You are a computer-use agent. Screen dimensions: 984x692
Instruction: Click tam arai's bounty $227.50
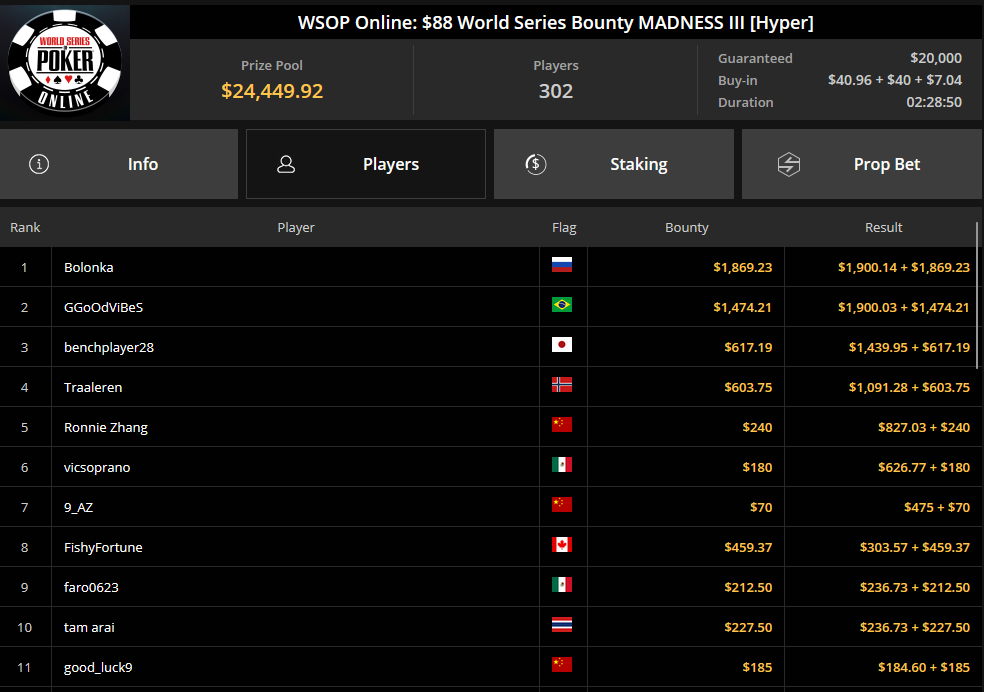(x=748, y=627)
